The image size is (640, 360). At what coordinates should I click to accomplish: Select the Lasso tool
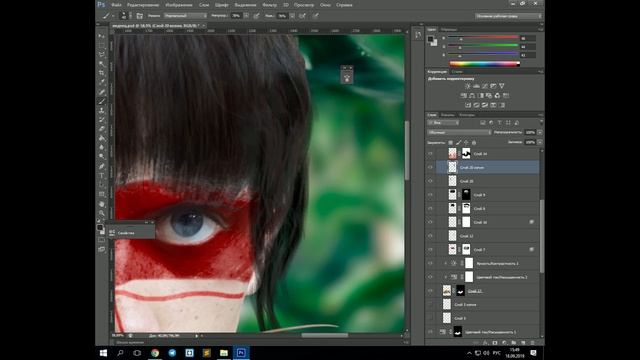point(102,54)
